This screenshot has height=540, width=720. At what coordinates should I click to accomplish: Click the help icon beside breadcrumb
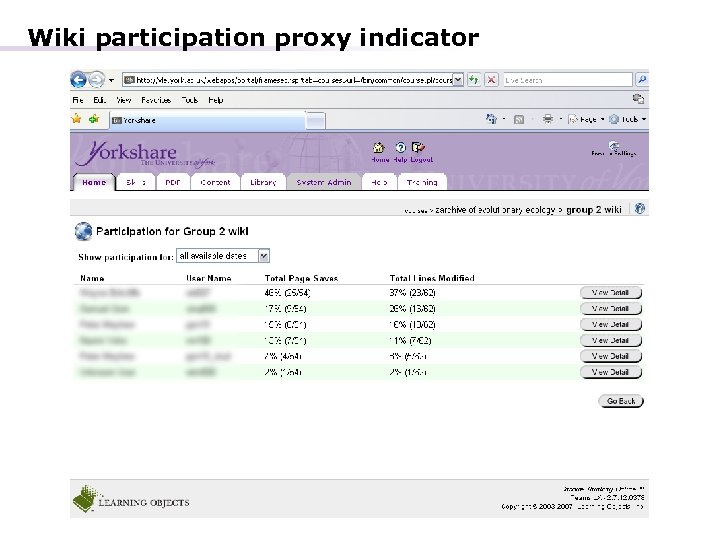[640, 209]
